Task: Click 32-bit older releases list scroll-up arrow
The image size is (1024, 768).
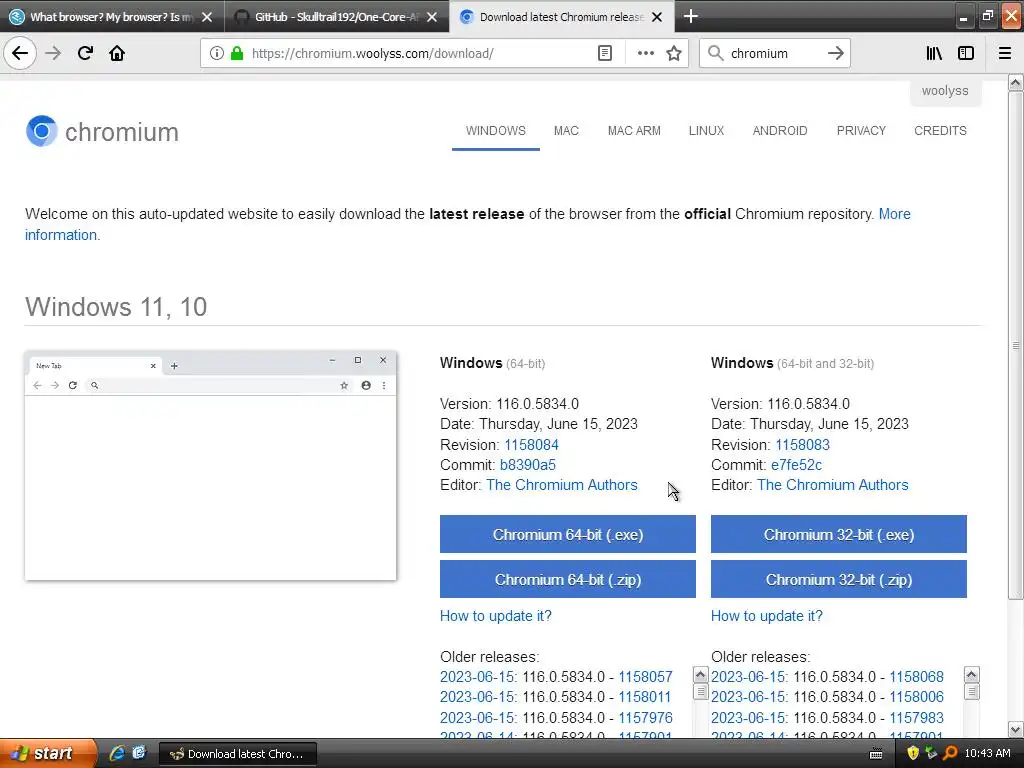Action: click(x=971, y=675)
